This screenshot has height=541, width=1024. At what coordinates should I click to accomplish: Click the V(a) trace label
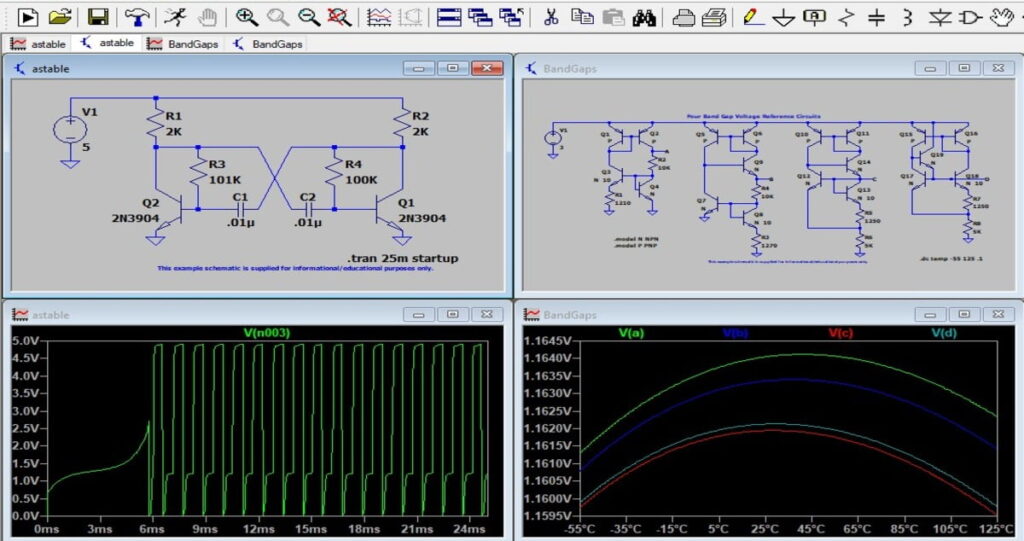pyautogui.click(x=632, y=333)
